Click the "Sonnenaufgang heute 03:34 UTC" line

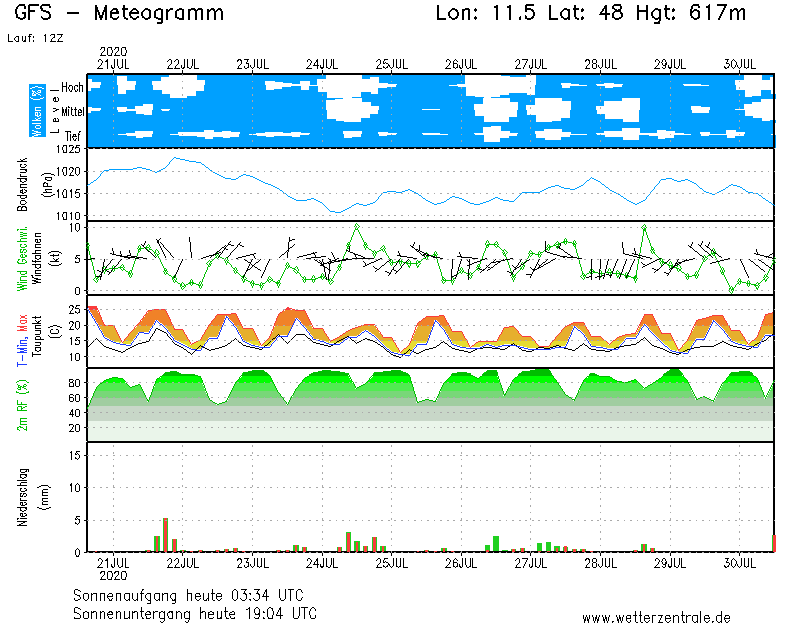(x=188, y=595)
